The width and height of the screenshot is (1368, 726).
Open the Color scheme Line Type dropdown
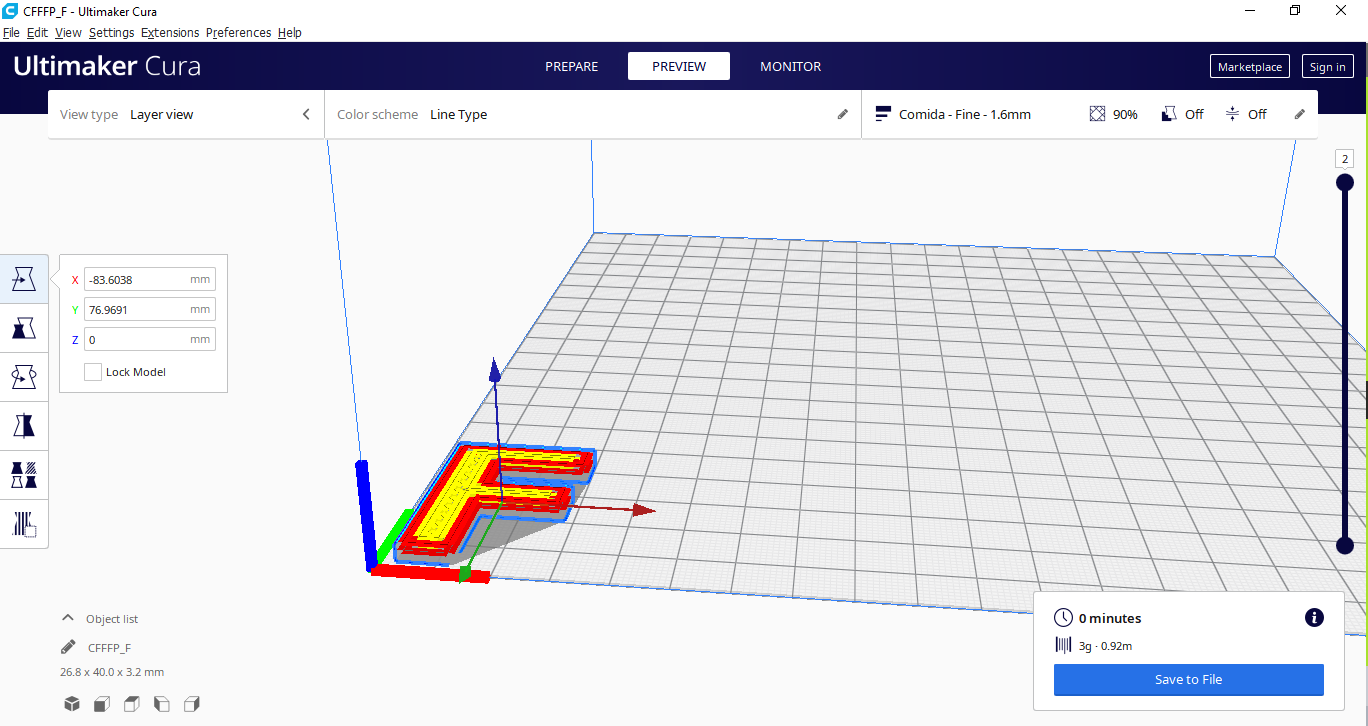[593, 115]
